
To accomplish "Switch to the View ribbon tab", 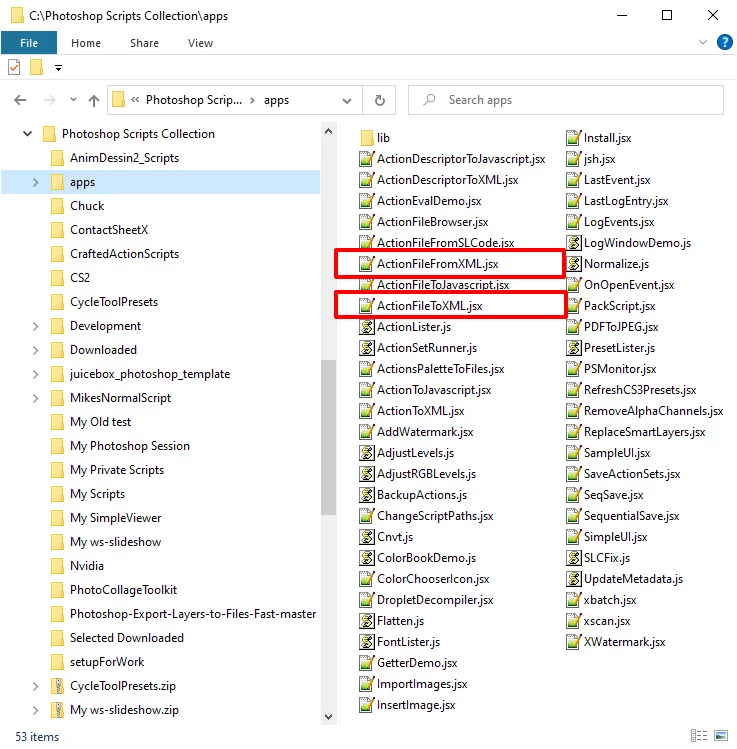I will (x=200, y=43).
